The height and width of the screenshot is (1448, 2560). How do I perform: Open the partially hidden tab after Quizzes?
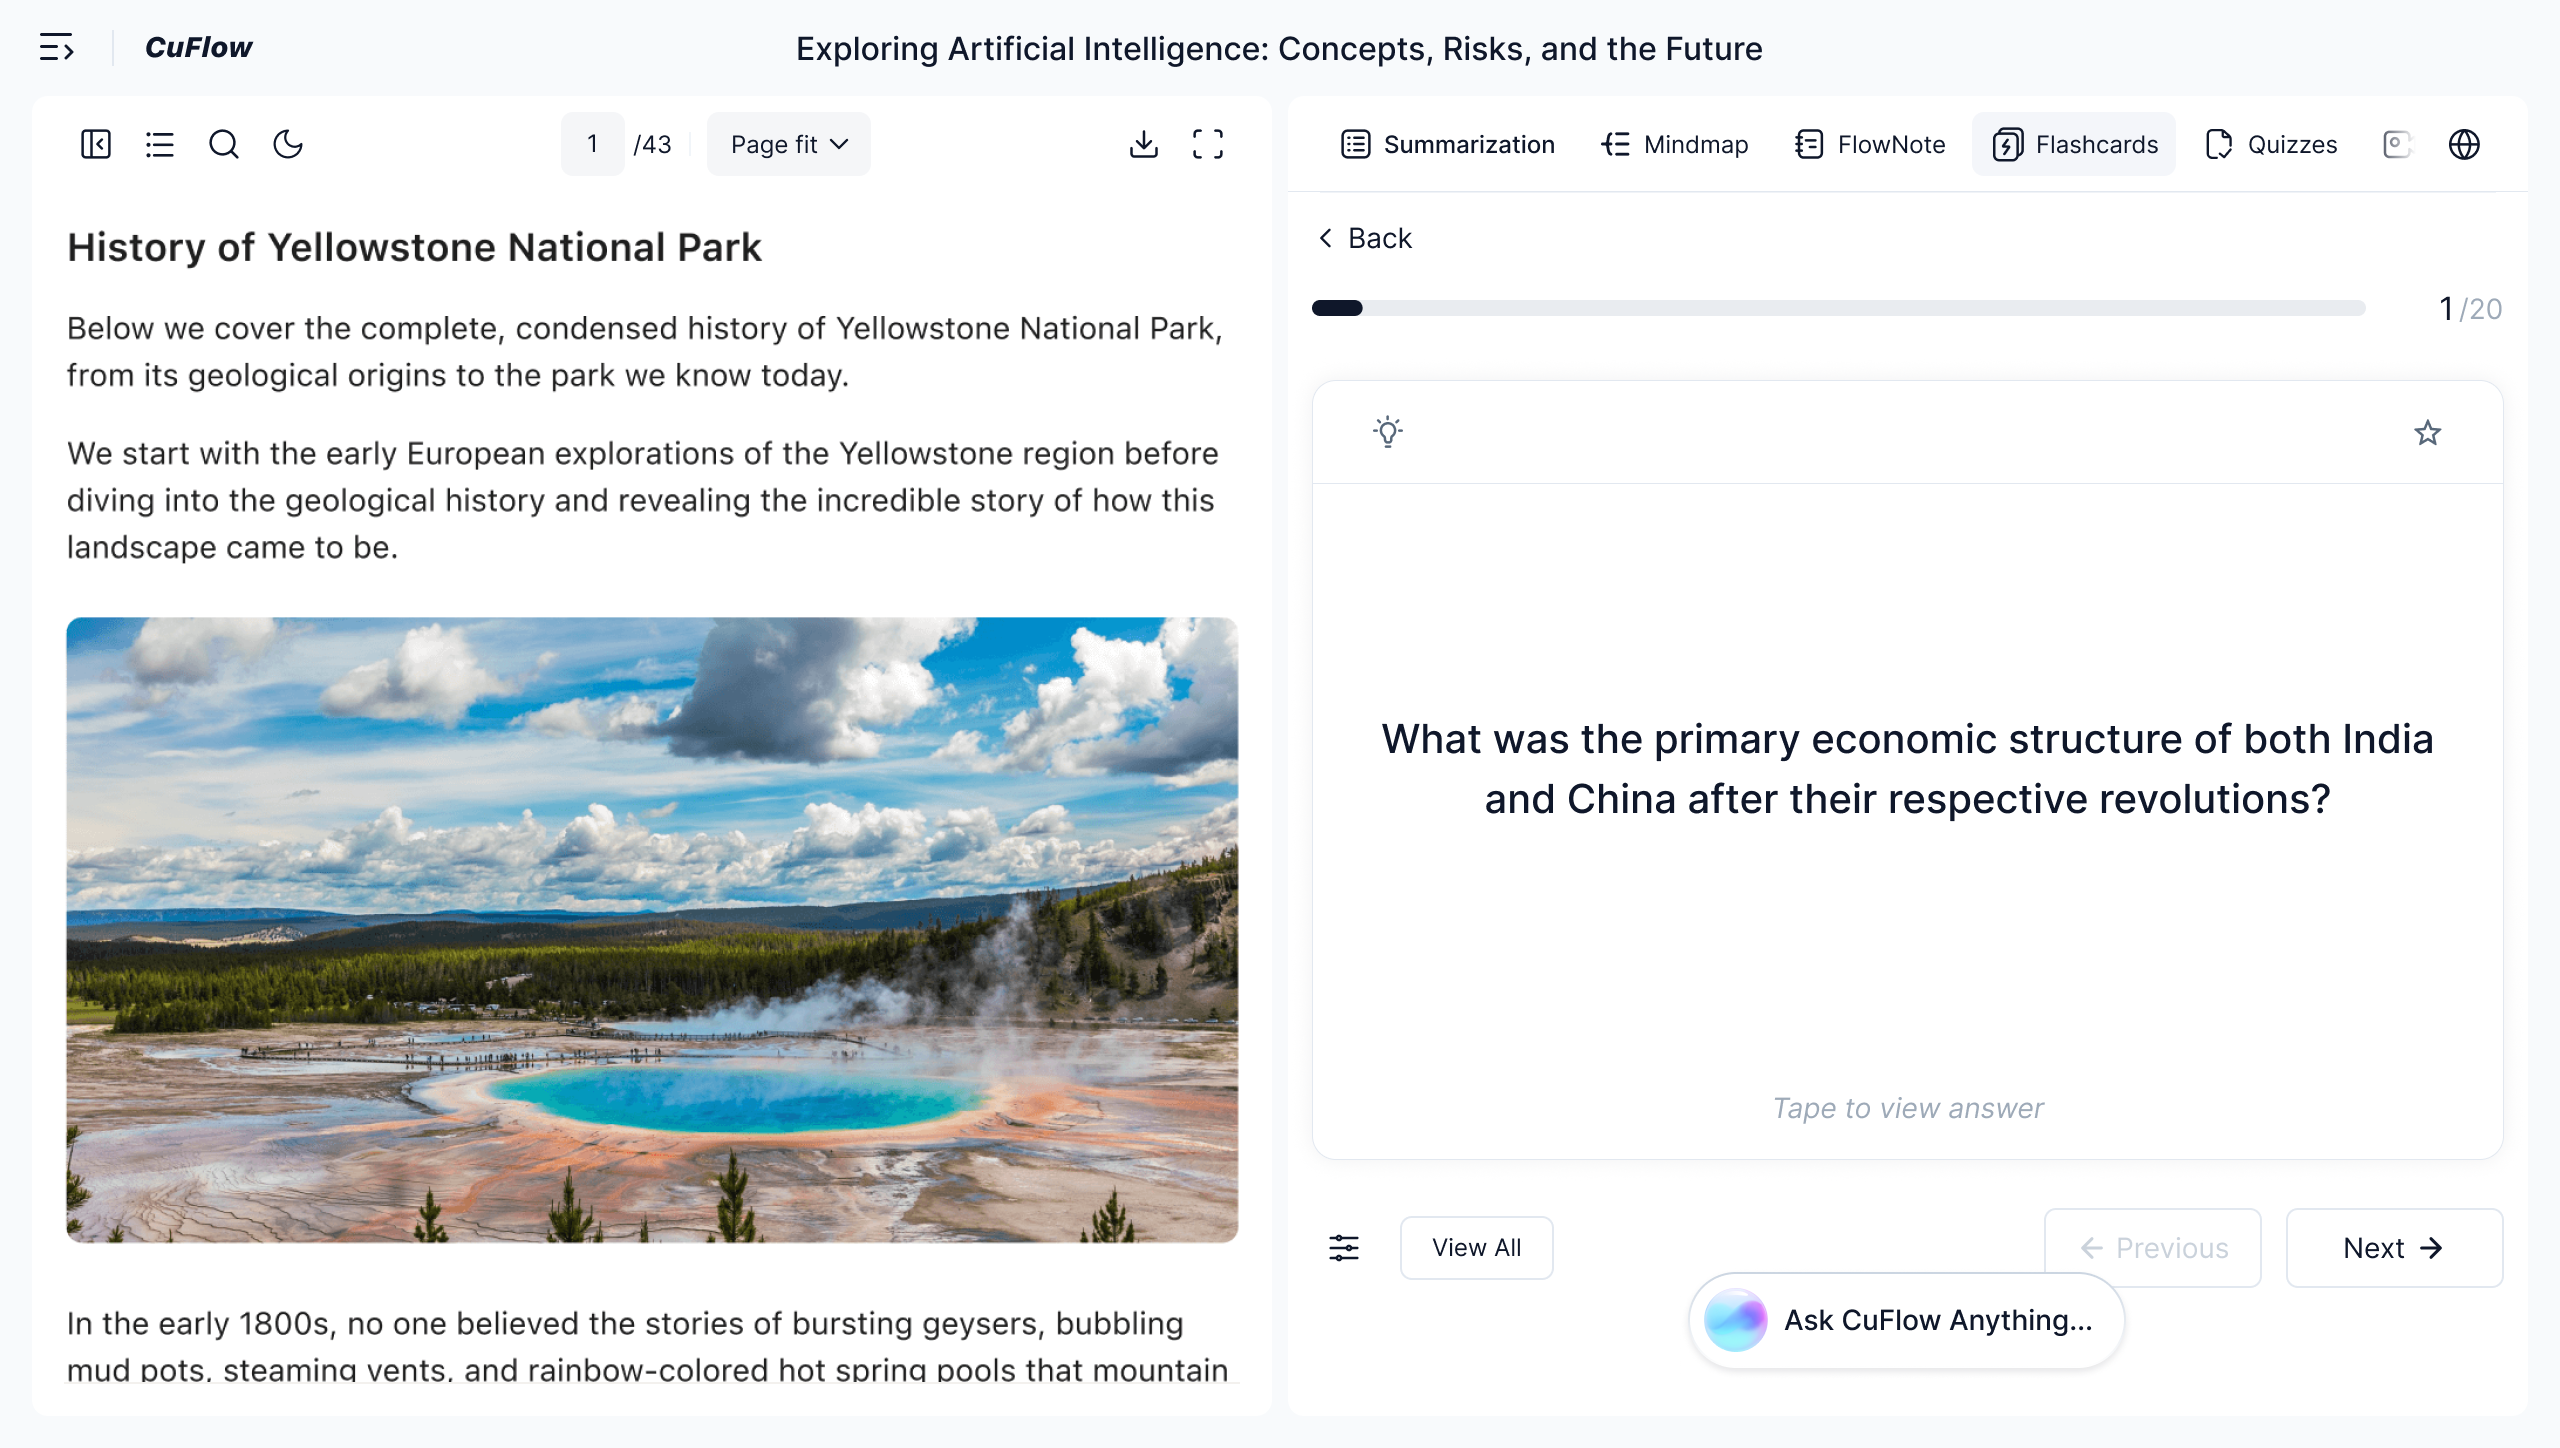point(2397,144)
